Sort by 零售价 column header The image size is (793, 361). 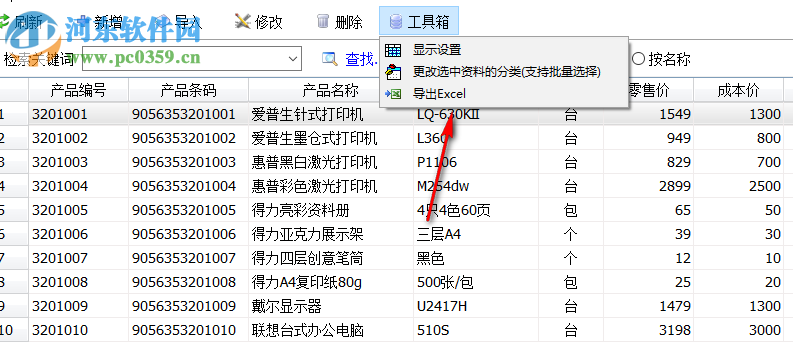(x=648, y=90)
